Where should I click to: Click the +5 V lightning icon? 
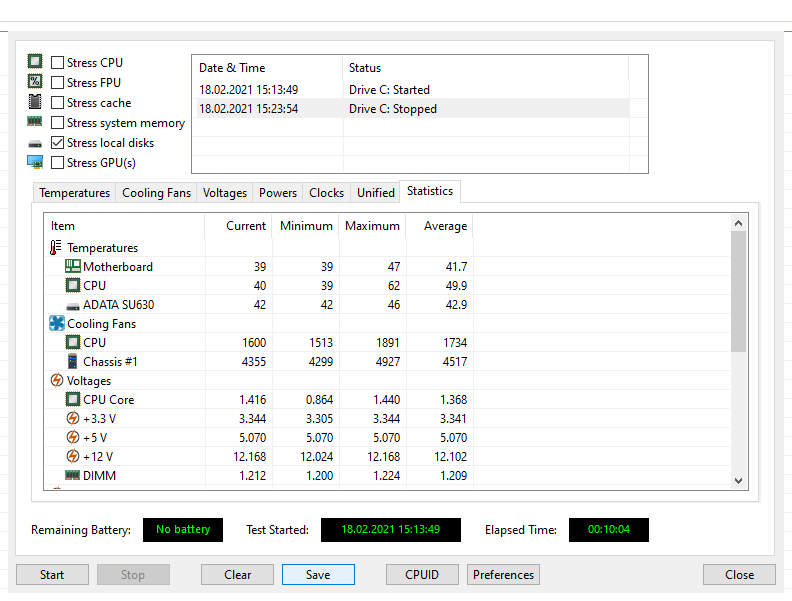73,437
